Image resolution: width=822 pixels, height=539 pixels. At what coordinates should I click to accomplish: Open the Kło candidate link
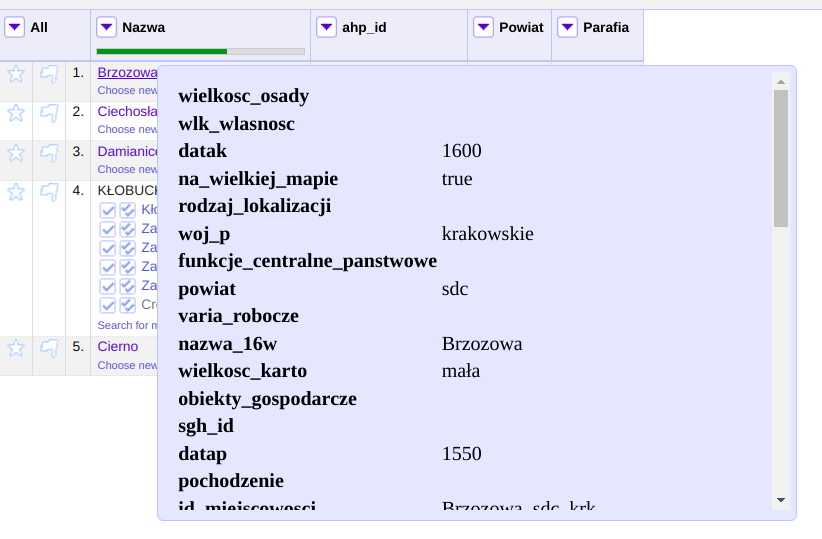(149, 210)
